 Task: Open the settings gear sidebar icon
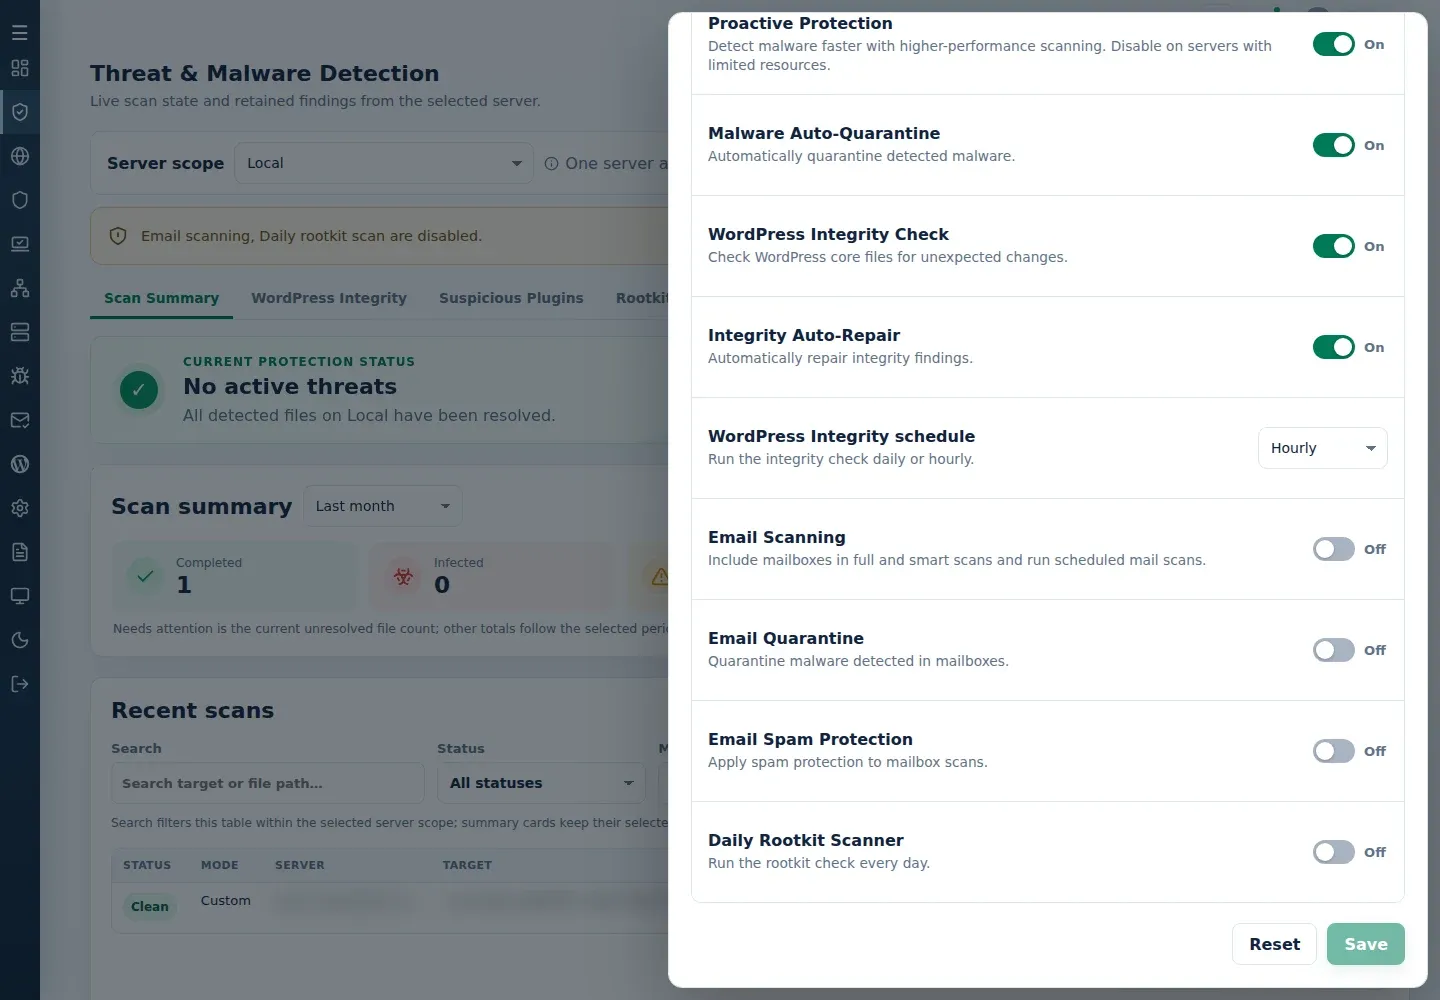pos(20,508)
